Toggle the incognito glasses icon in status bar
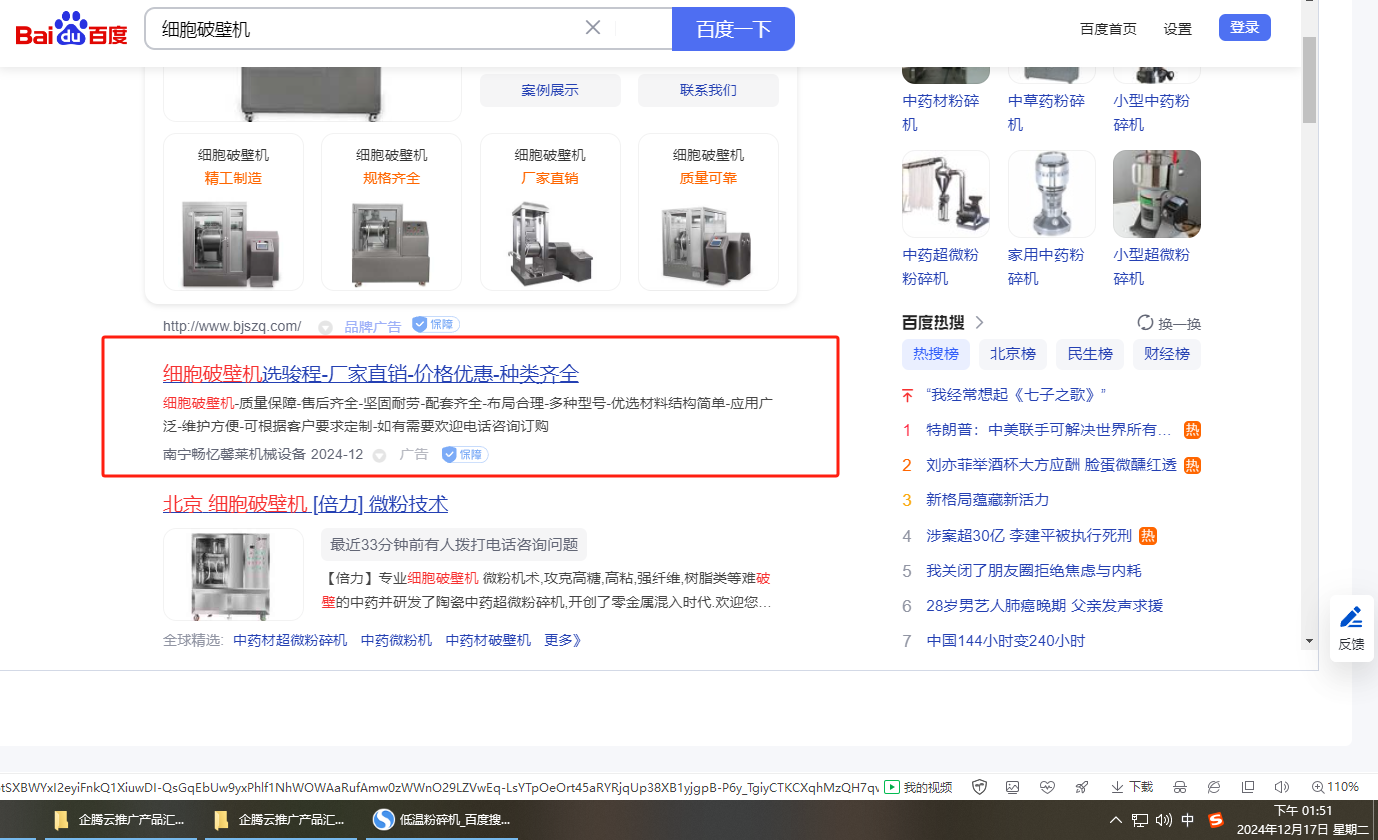 [1180, 787]
